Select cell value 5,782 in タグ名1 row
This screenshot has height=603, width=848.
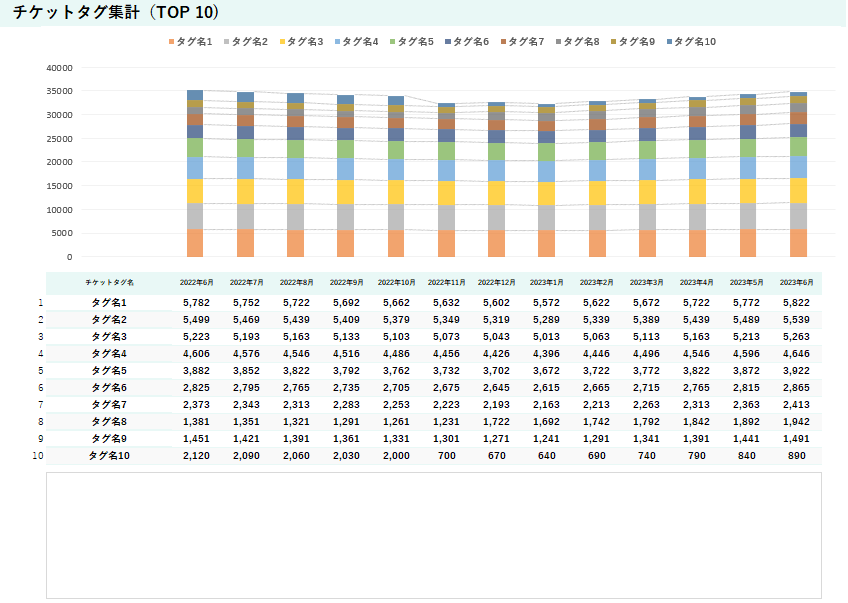coord(196,302)
